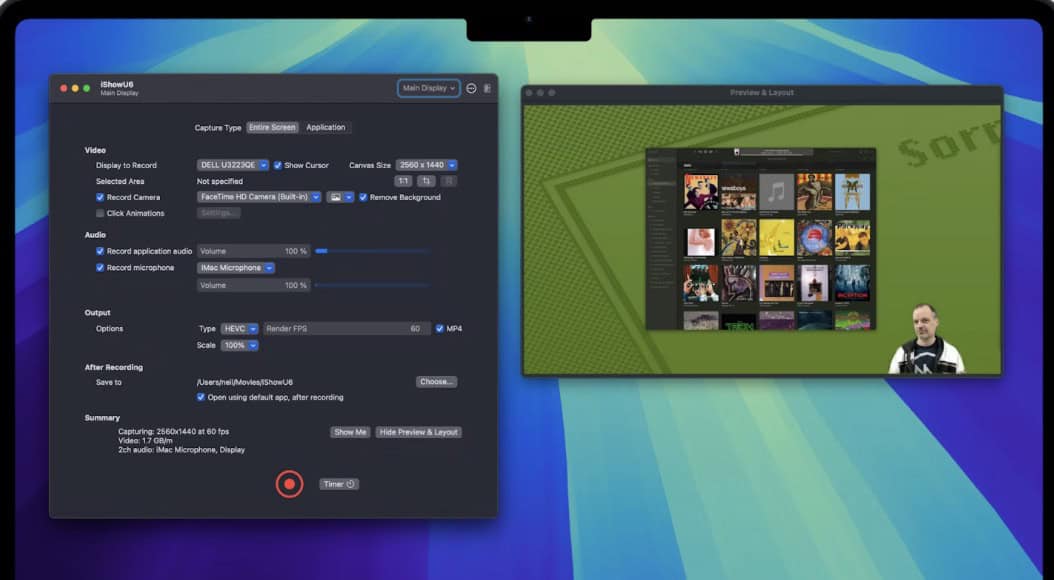The height and width of the screenshot is (580, 1054).
Task: Click the Show Me button
Action: (350, 432)
